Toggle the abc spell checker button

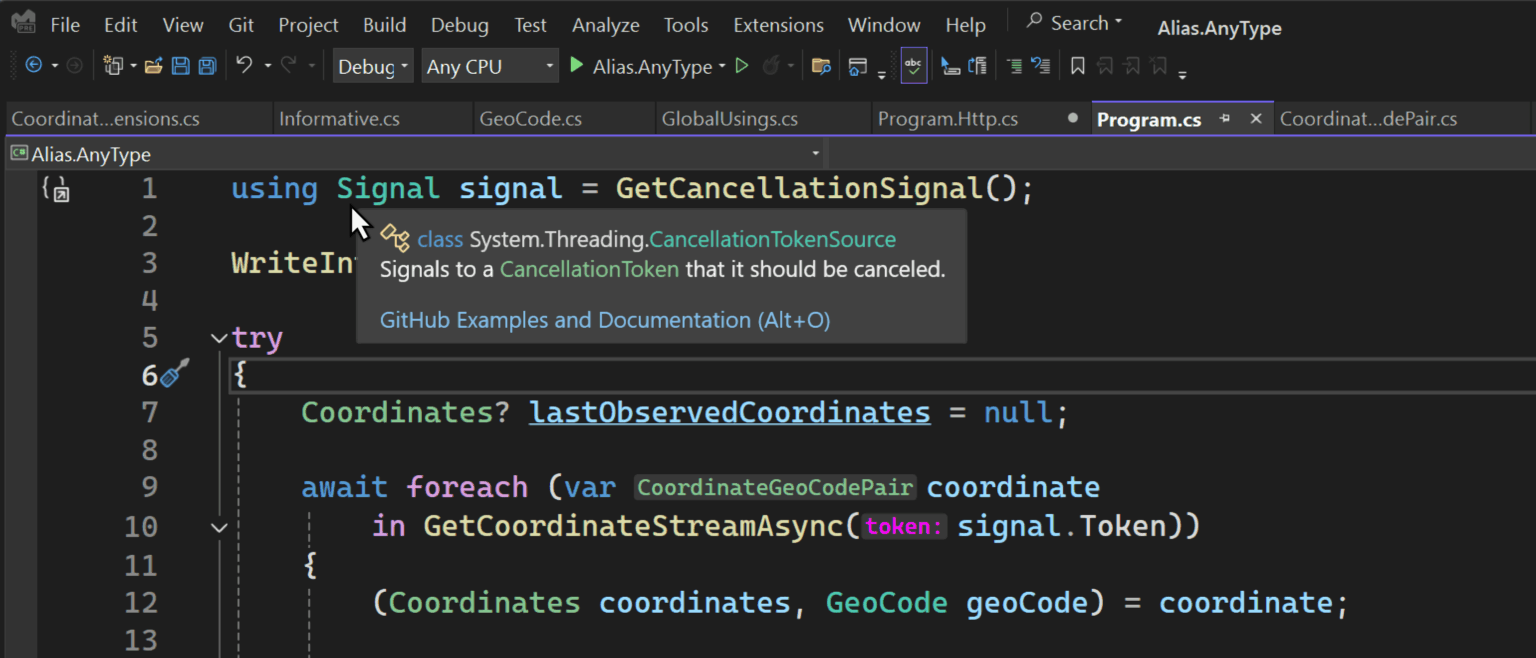tap(913, 66)
